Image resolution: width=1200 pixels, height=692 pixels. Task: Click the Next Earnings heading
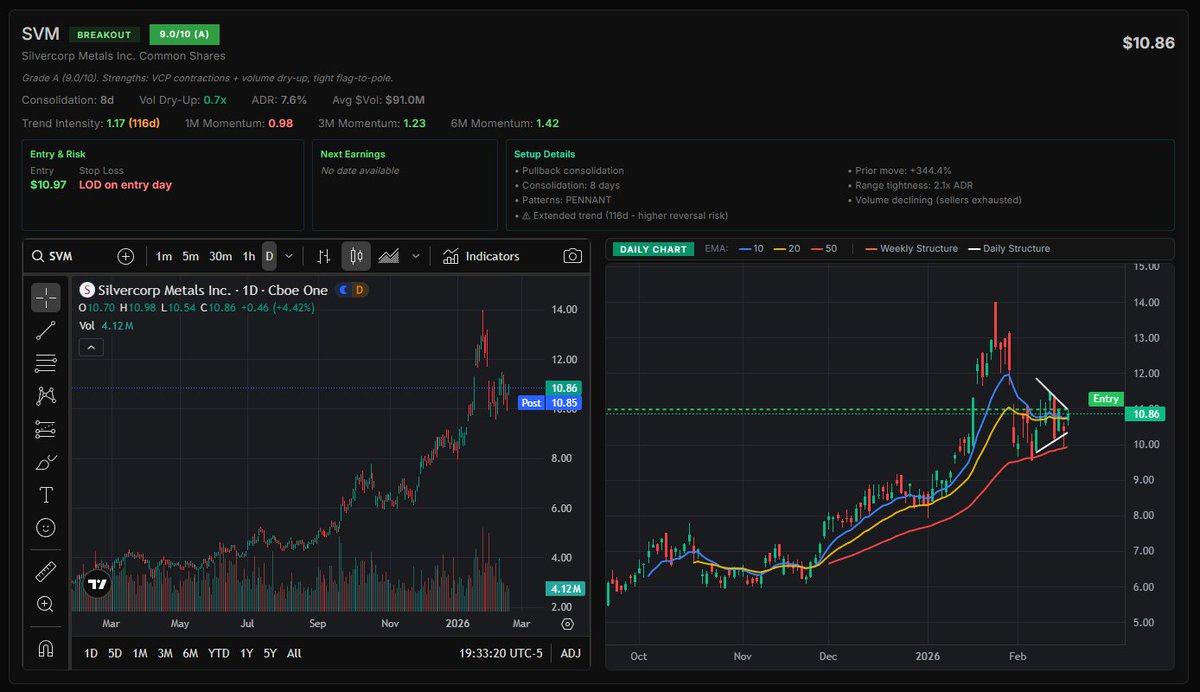point(352,154)
